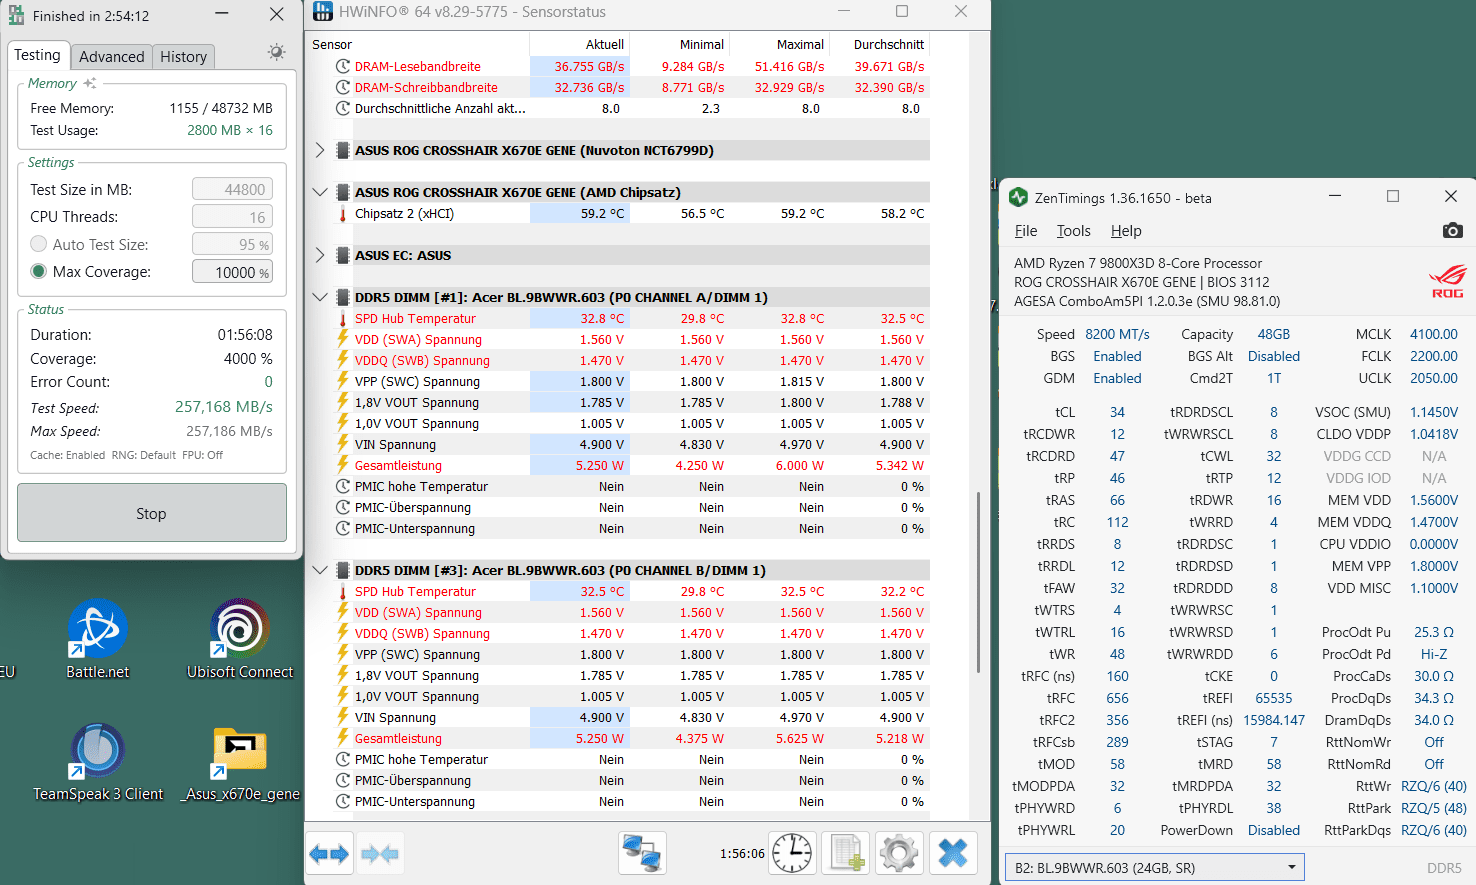
Task: Open the ZenTimings File menu
Action: click(x=1026, y=231)
